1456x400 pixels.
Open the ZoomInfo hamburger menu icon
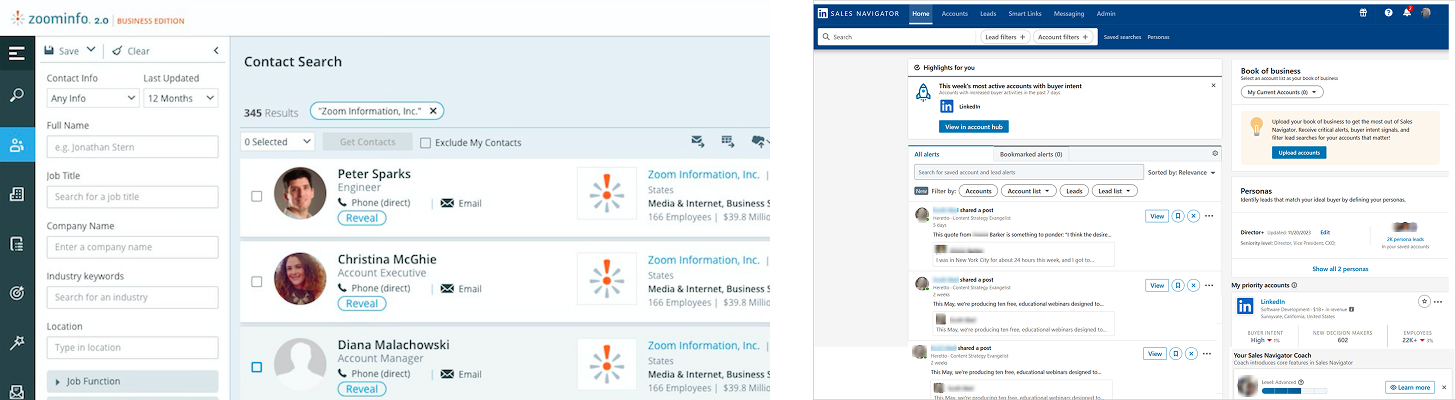pos(17,53)
